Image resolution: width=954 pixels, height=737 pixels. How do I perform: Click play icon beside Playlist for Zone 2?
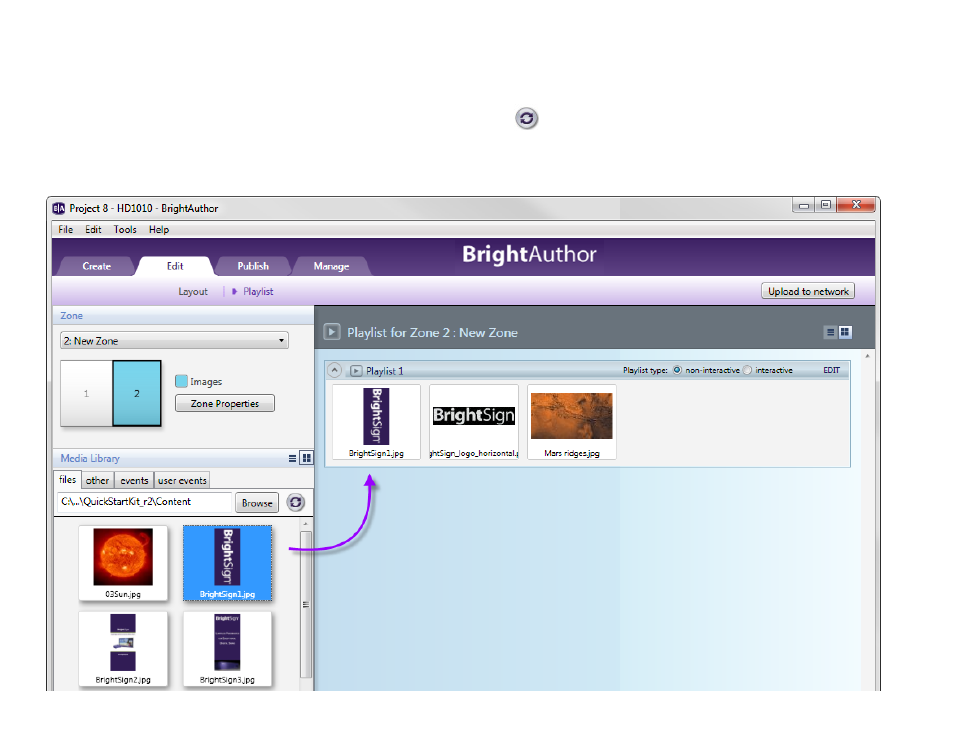coord(332,332)
